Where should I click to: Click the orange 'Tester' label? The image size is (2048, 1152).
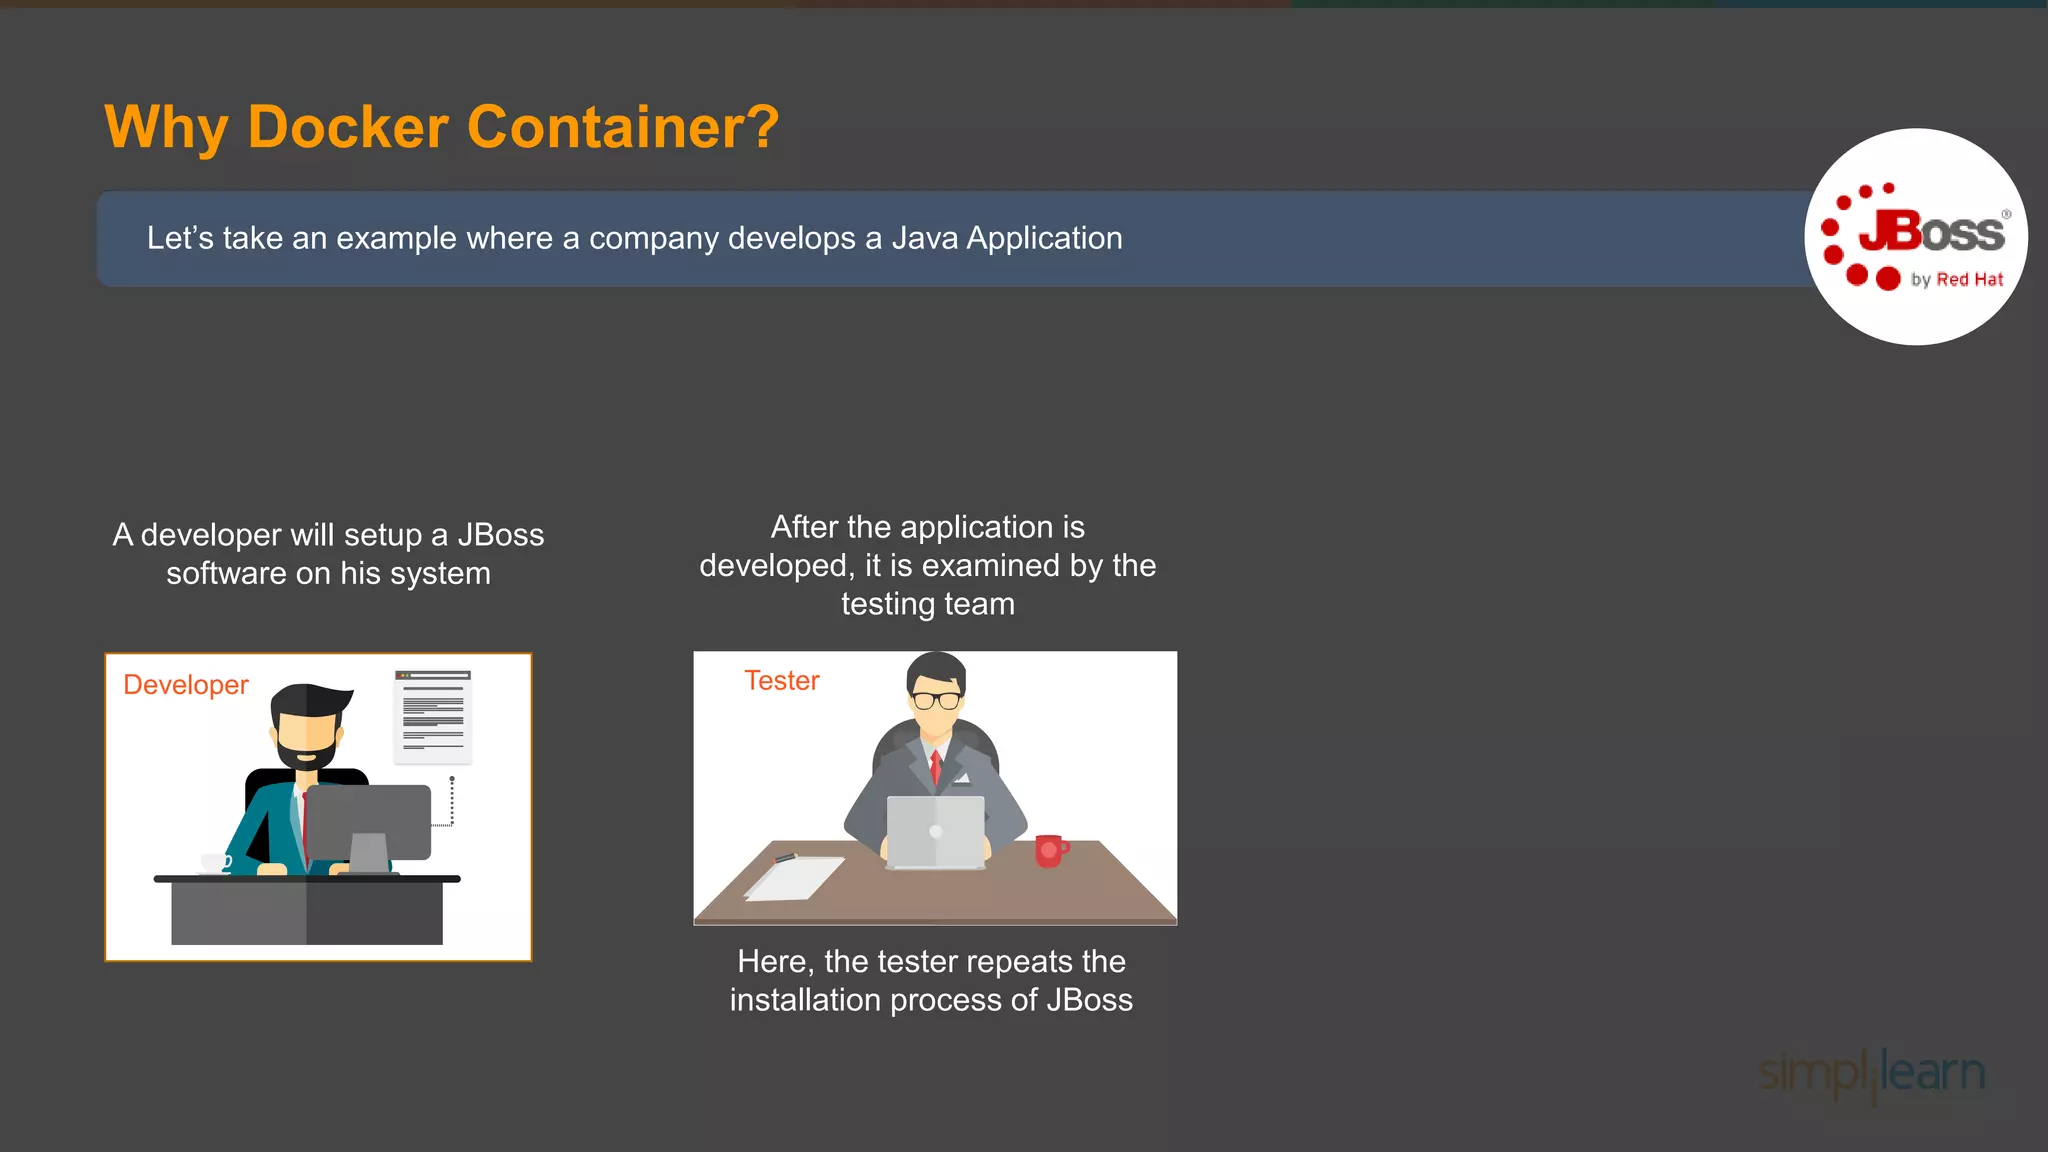781,681
